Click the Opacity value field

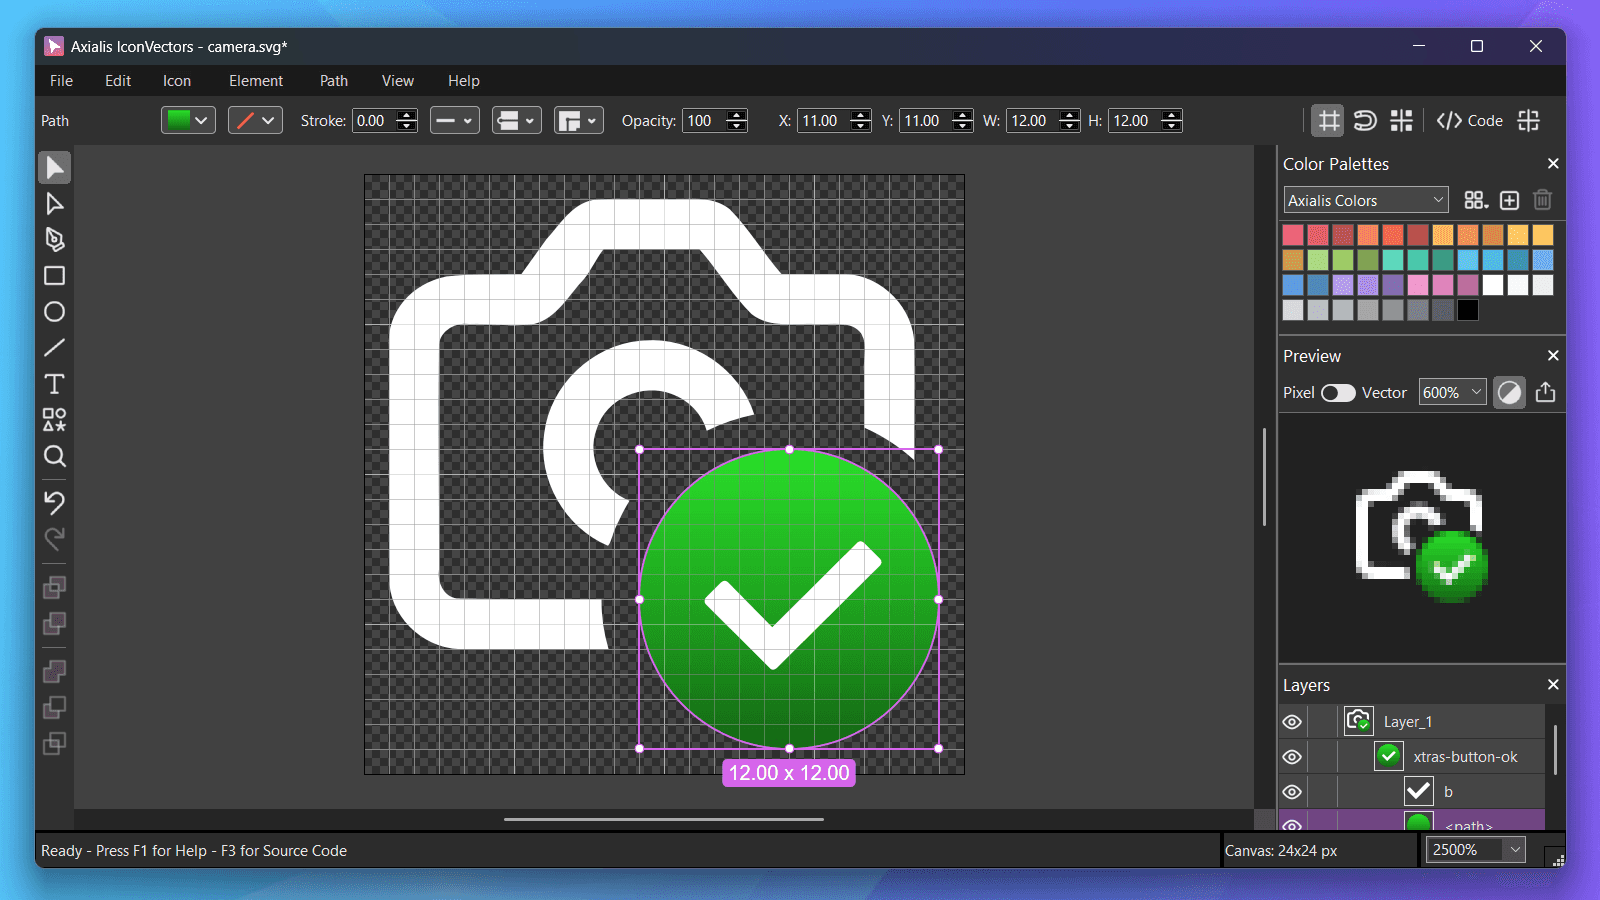pos(704,121)
